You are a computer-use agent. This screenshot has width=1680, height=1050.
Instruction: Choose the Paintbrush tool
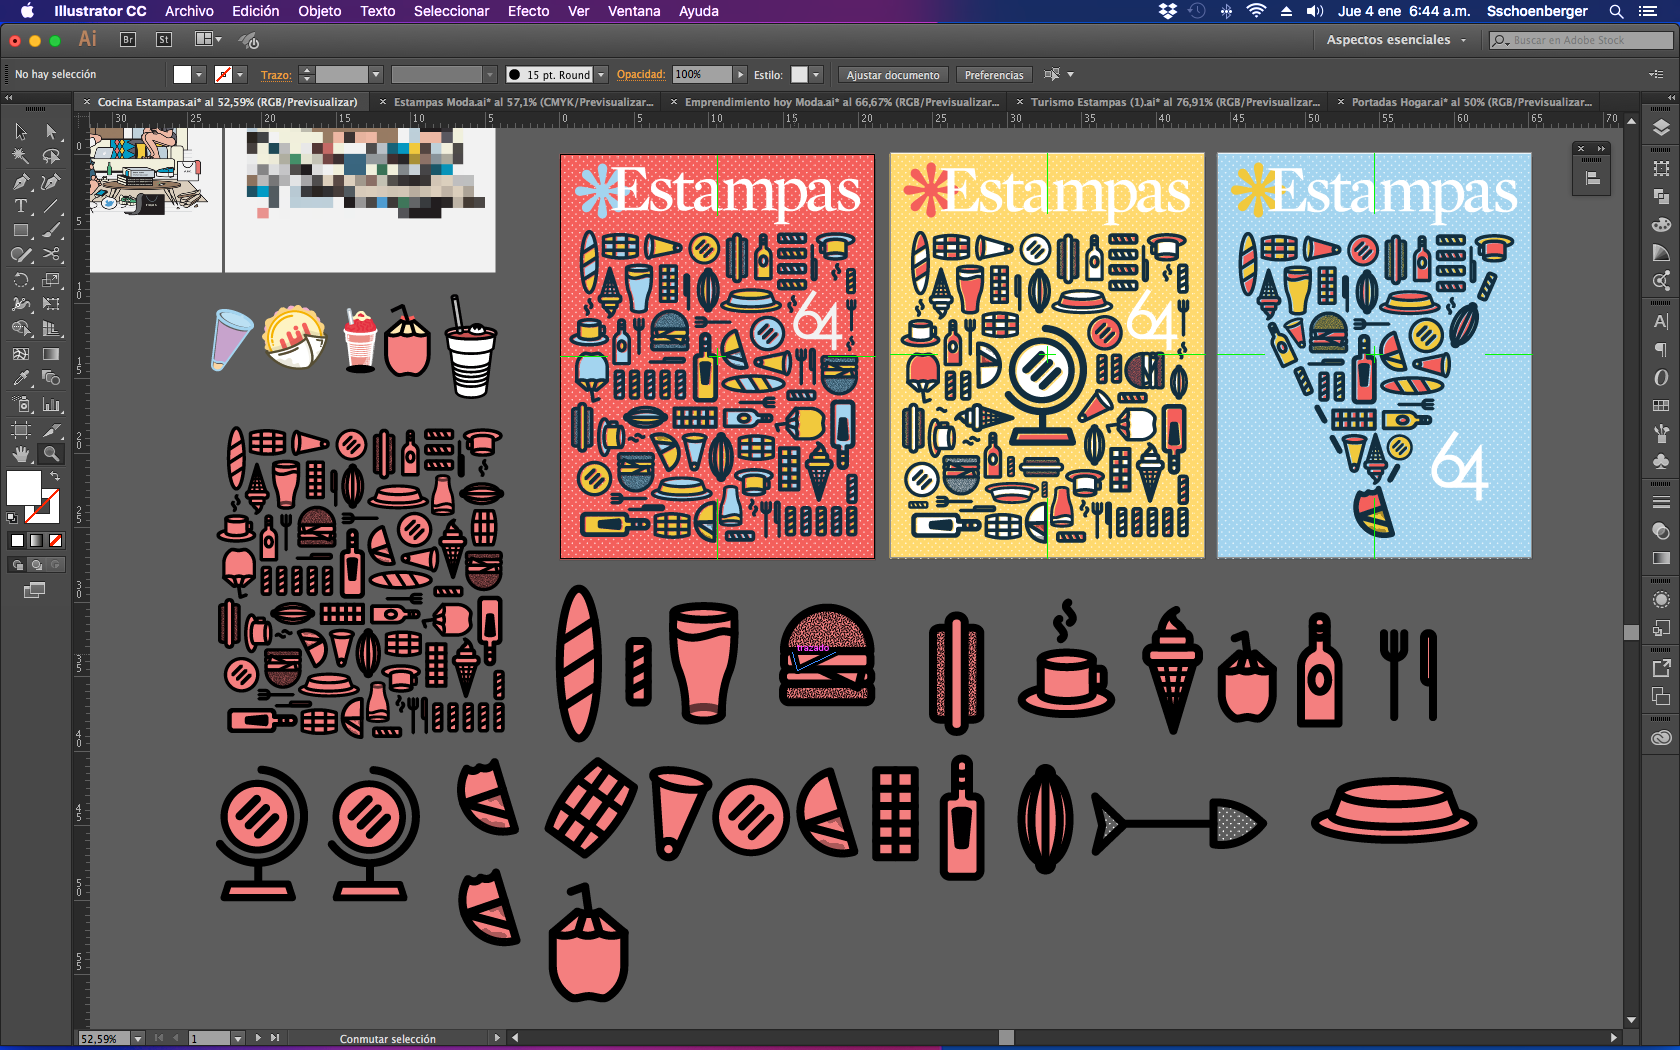click(51, 231)
